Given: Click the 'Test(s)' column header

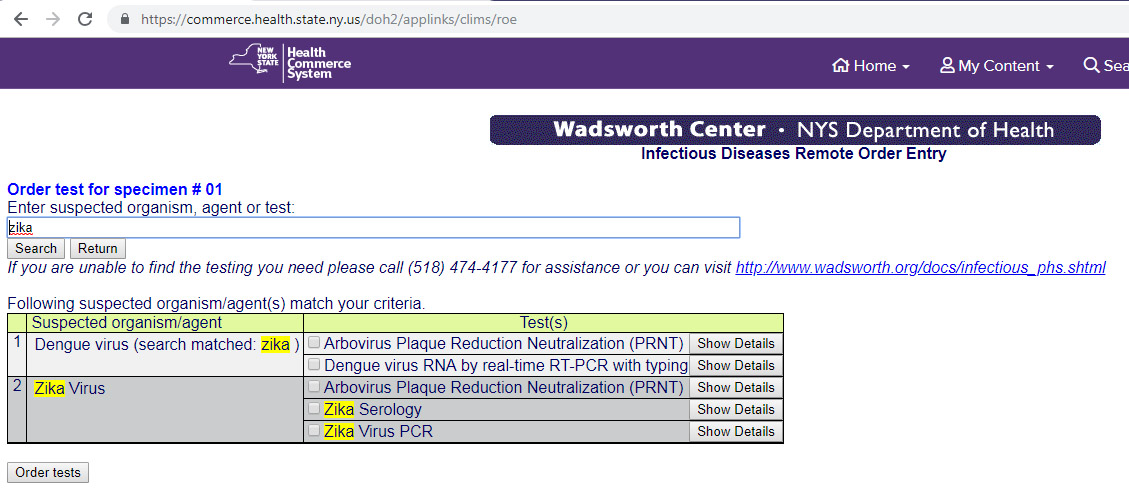Looking at the screenshot, I should coord(544,323).
